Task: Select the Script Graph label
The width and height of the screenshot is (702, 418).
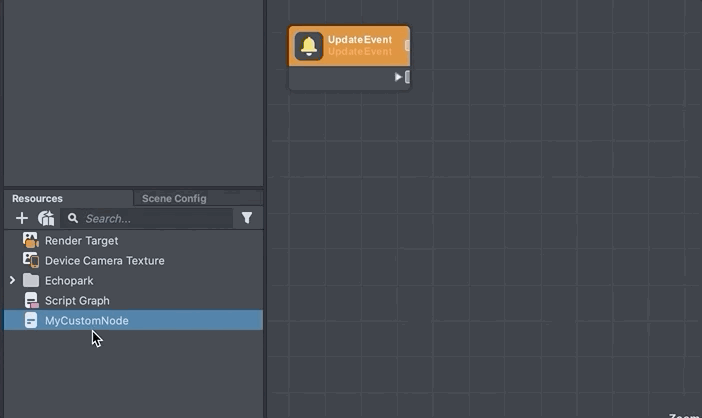Action: point(77,300)
